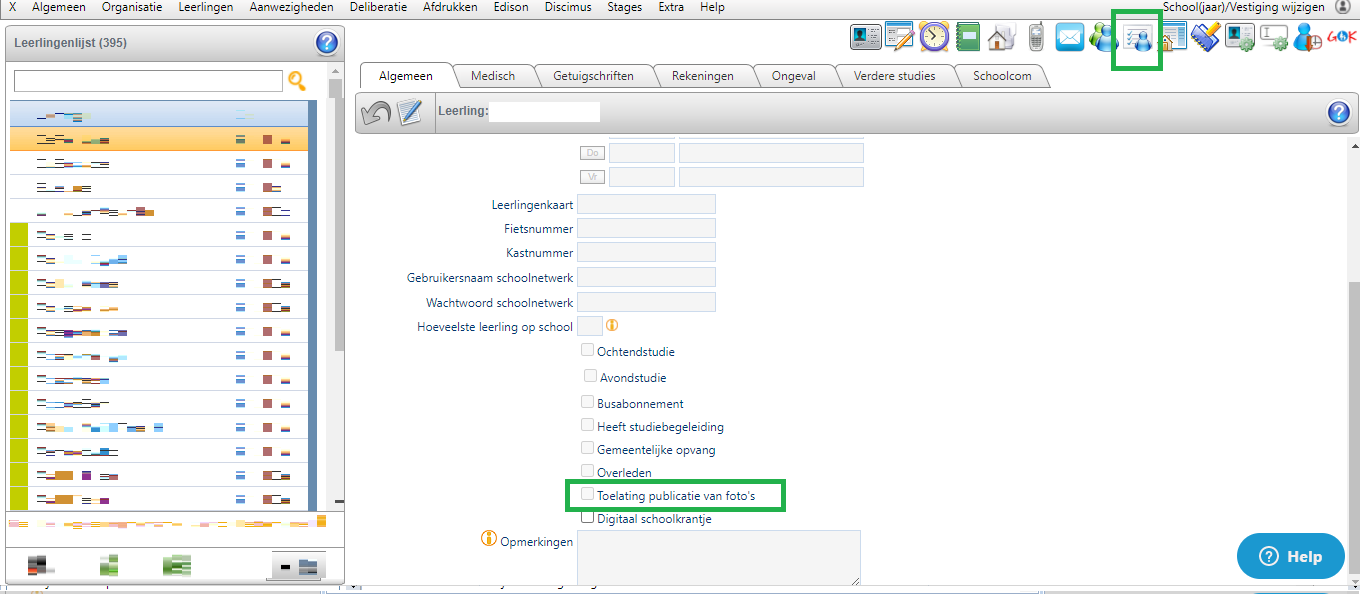Select the Verdere studies tab
Viewport: 1360px width, 594px height.
point(894,76)
